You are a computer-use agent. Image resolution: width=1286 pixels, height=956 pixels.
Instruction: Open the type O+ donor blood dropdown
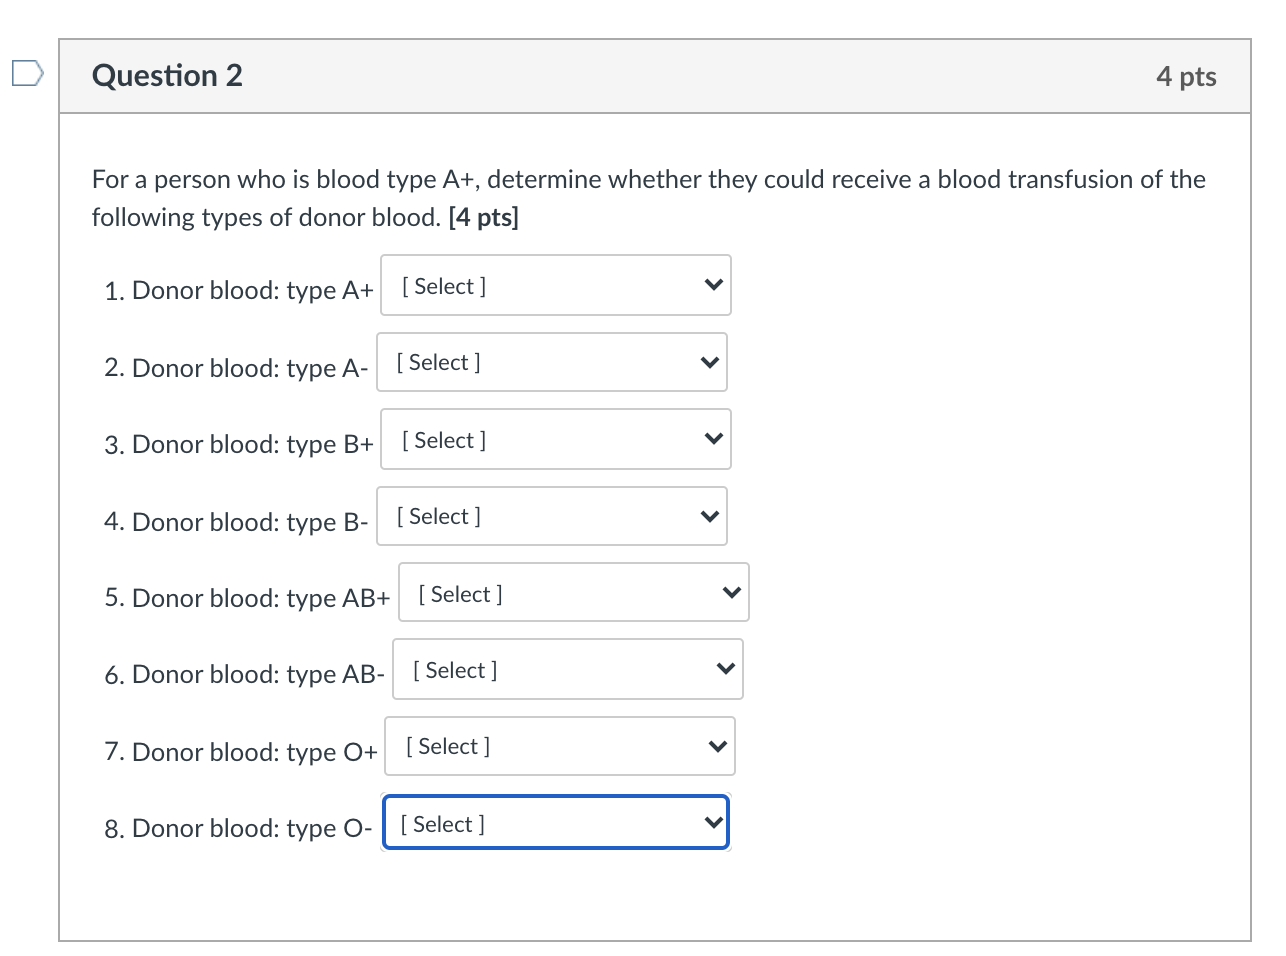coord(560,746)
